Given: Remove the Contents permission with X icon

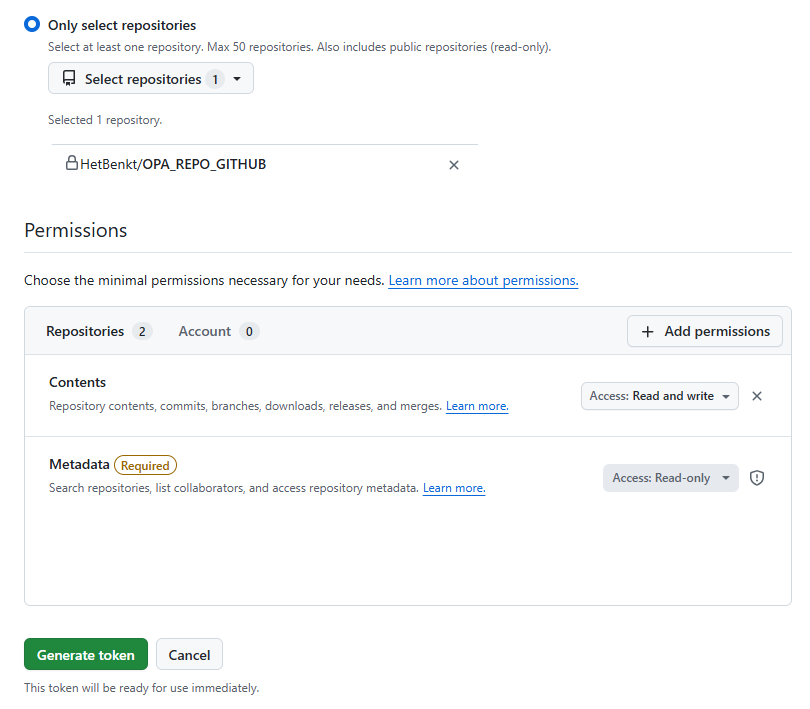Looking at the screenshot, I should point(757,396).
